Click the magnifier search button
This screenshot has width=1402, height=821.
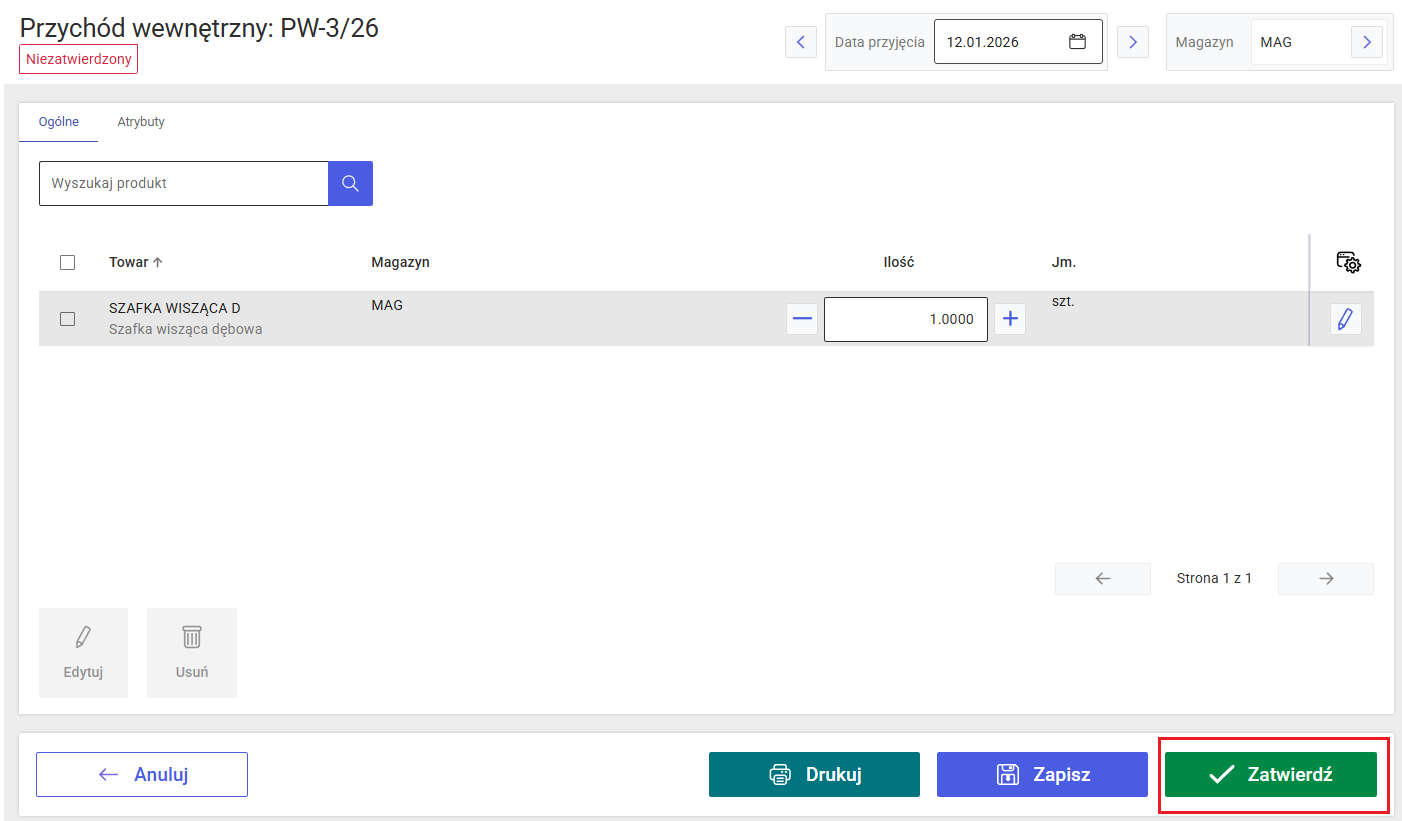click(x=350, y=183)
